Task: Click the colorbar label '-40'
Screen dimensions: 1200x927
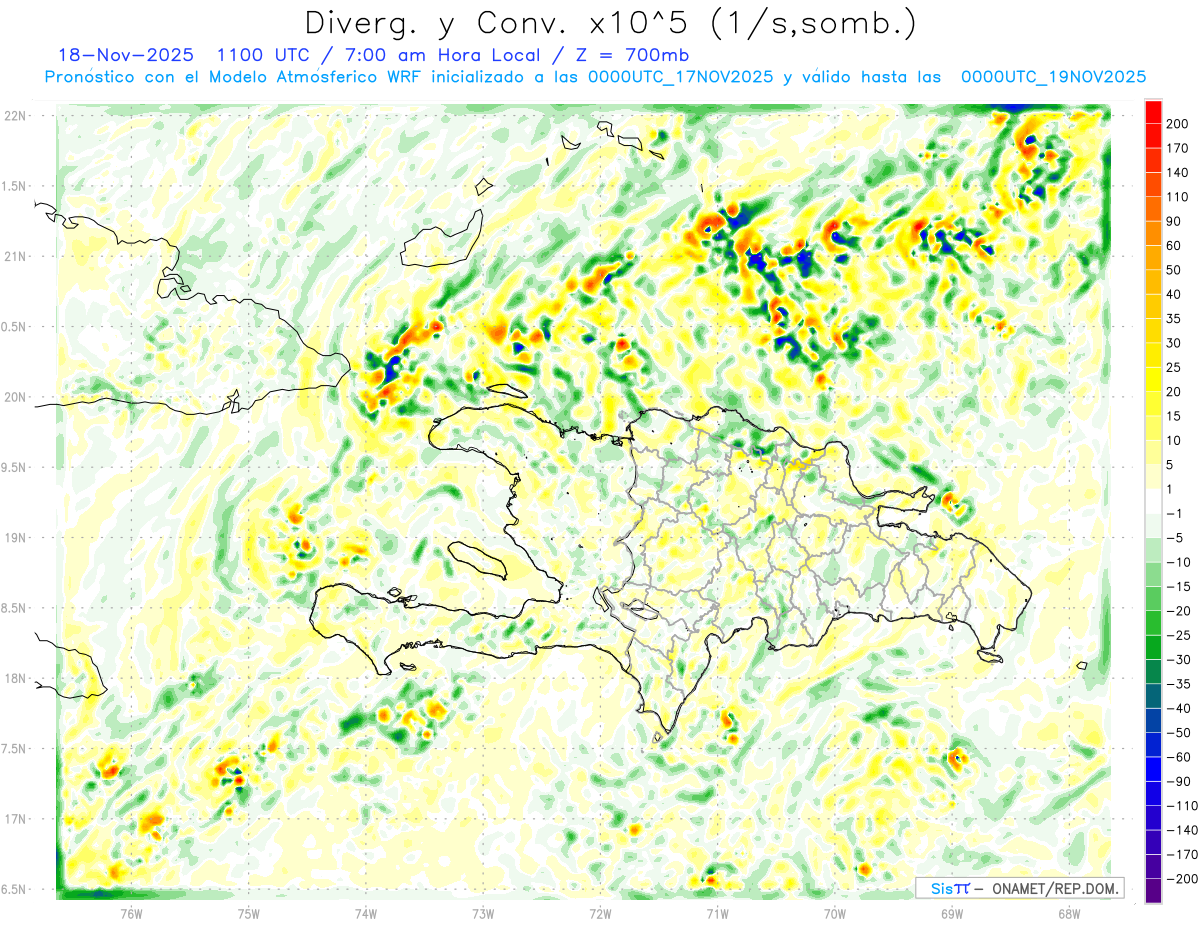Action: pos(1178,708)
